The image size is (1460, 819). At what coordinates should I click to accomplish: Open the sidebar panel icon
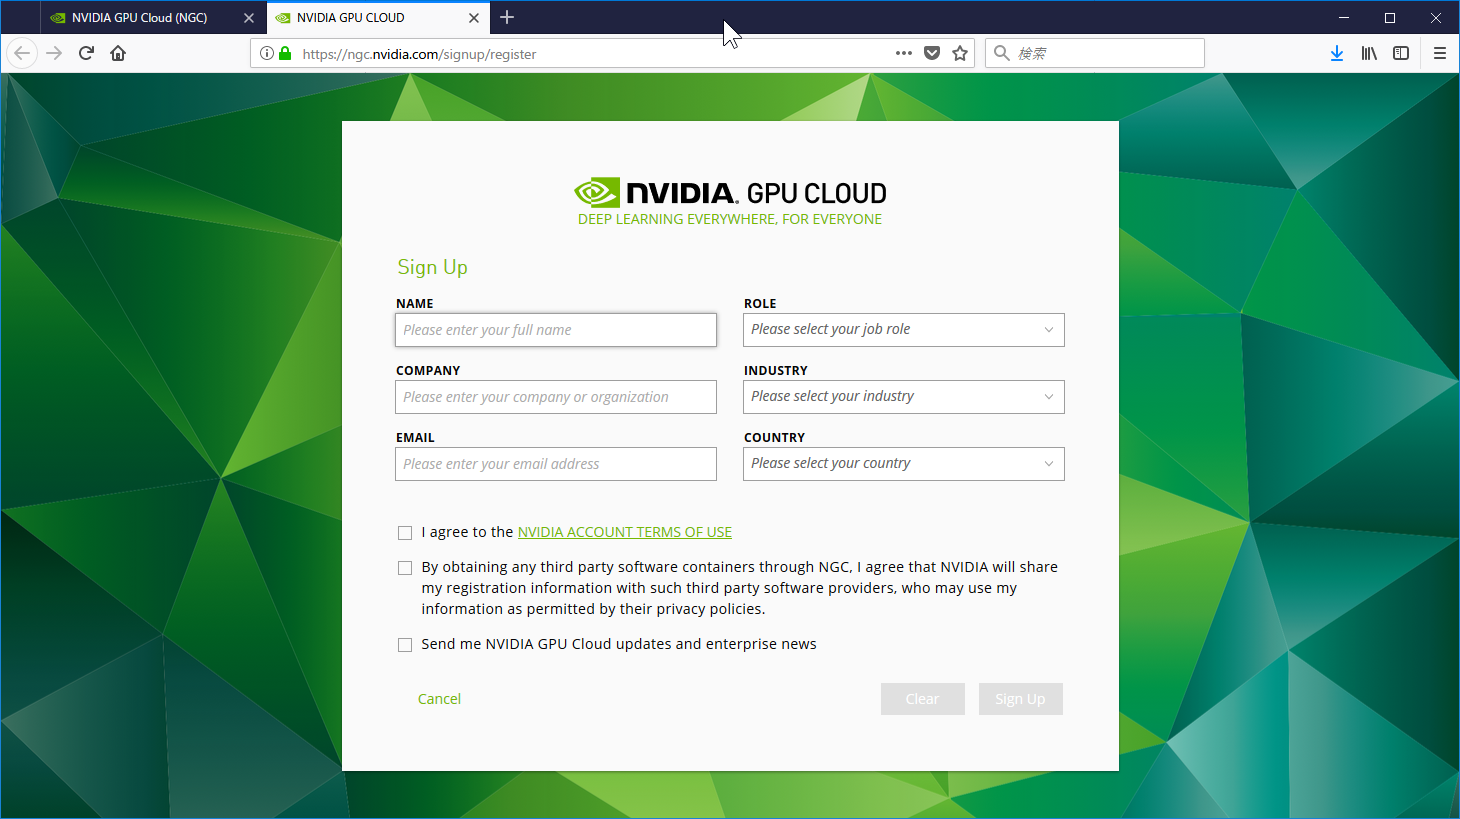click(x=1401, y=53)
